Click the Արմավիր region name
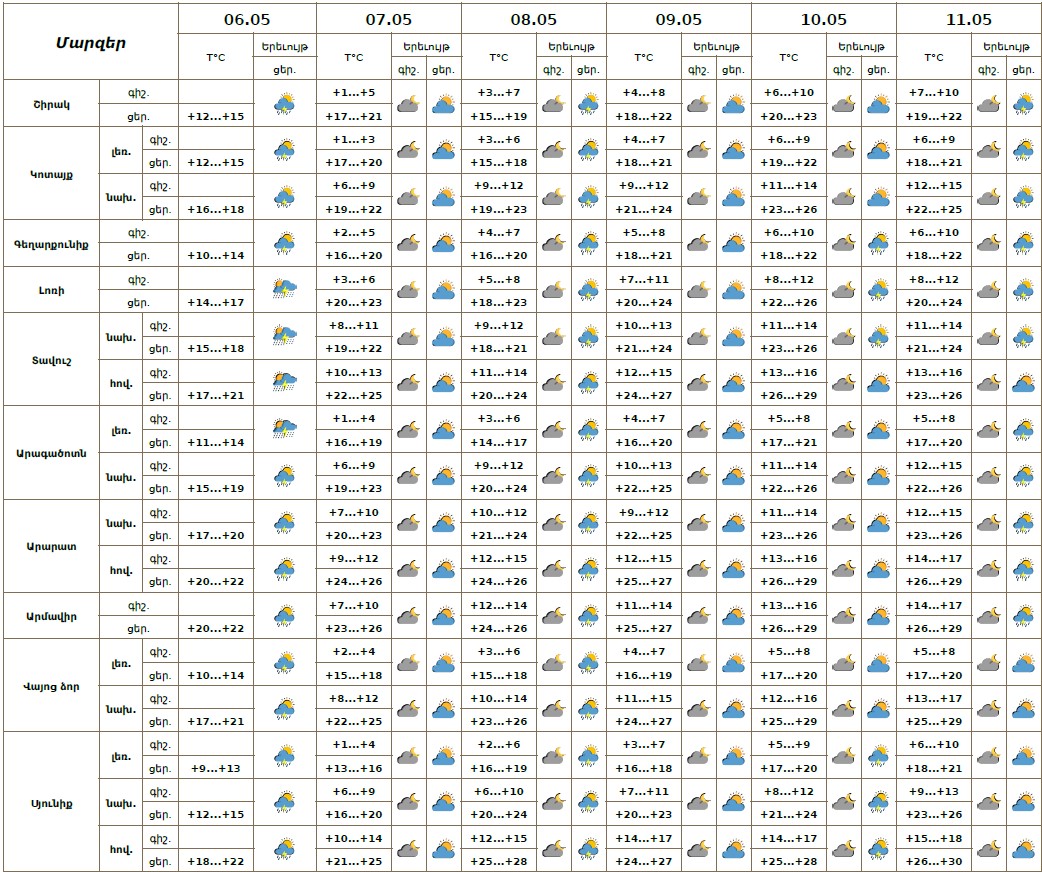 coord(51,617)
